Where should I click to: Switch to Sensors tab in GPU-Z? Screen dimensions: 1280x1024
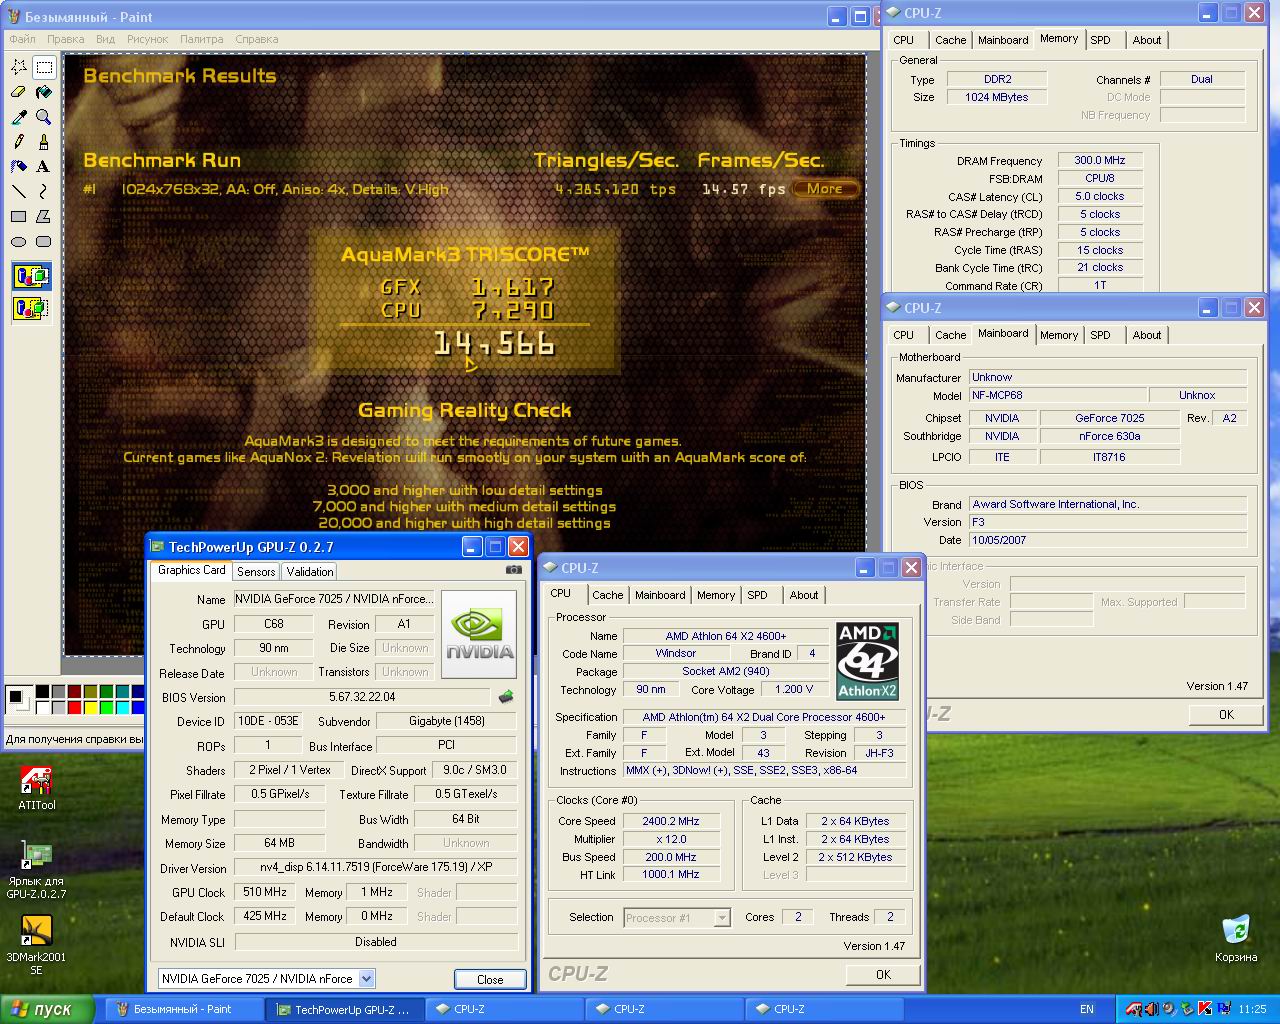tap(256, 571)
